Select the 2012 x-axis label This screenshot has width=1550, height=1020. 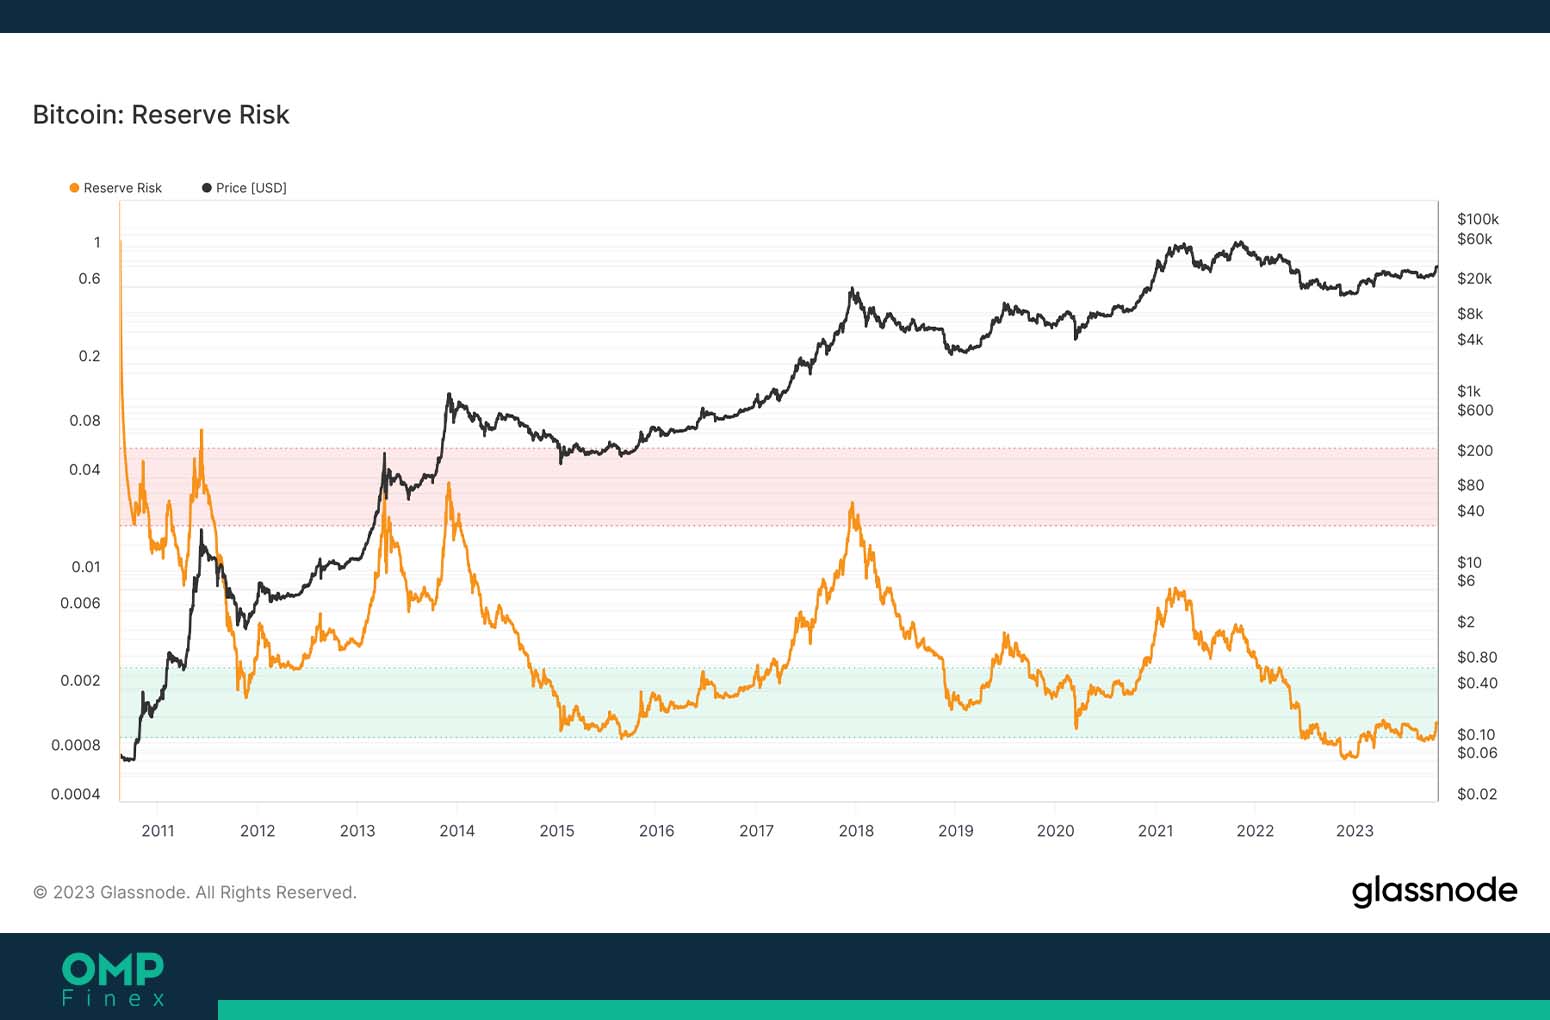(x=258, y=831)
